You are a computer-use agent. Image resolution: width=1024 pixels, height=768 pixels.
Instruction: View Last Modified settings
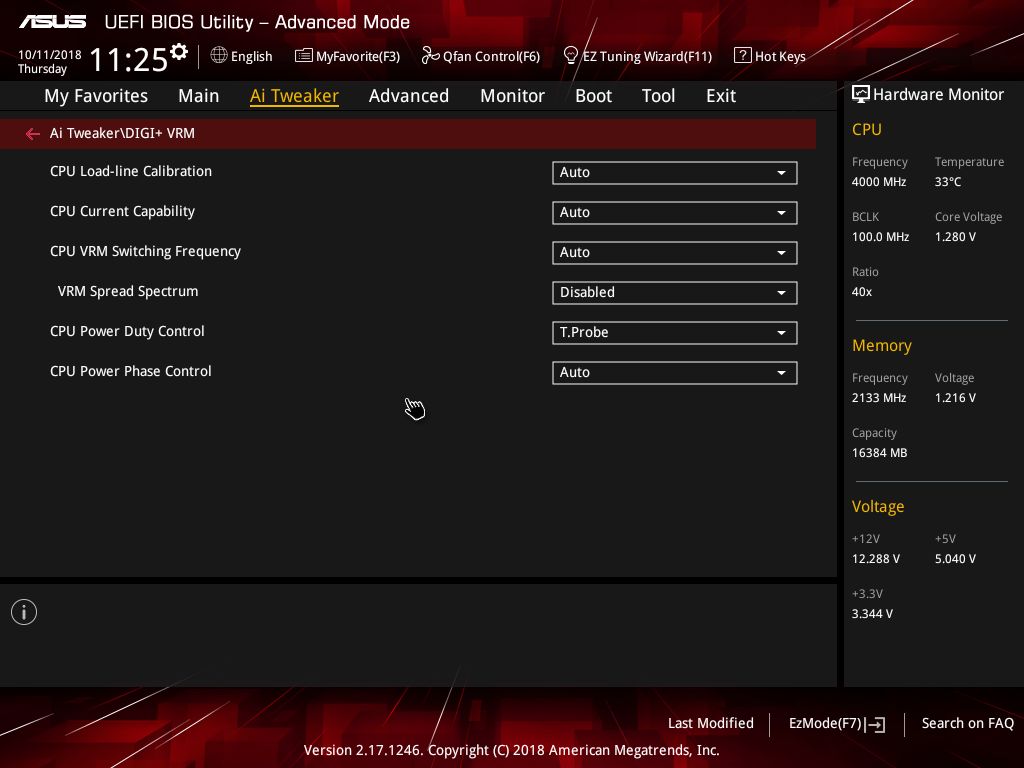click(x=711, y=723)
